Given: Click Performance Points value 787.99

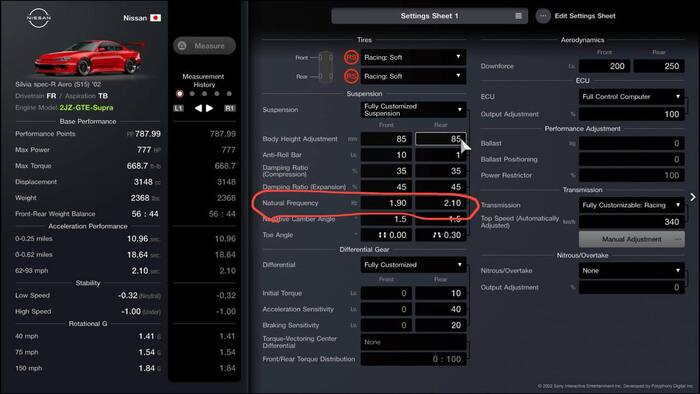Looking at the screenshot, I should 148,134.
